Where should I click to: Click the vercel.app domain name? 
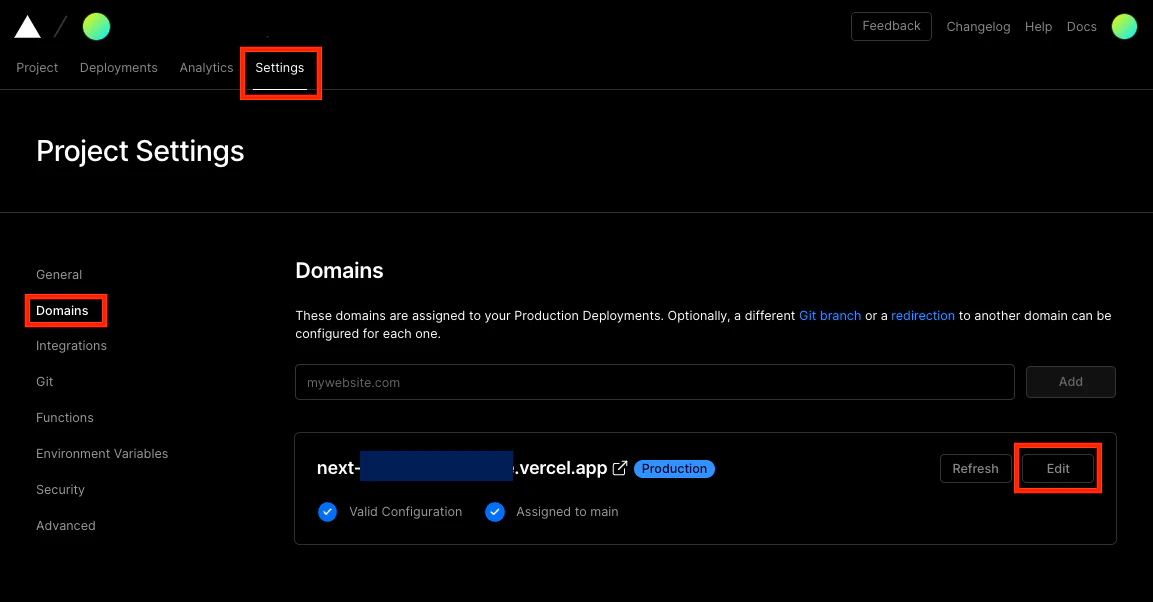462,467
